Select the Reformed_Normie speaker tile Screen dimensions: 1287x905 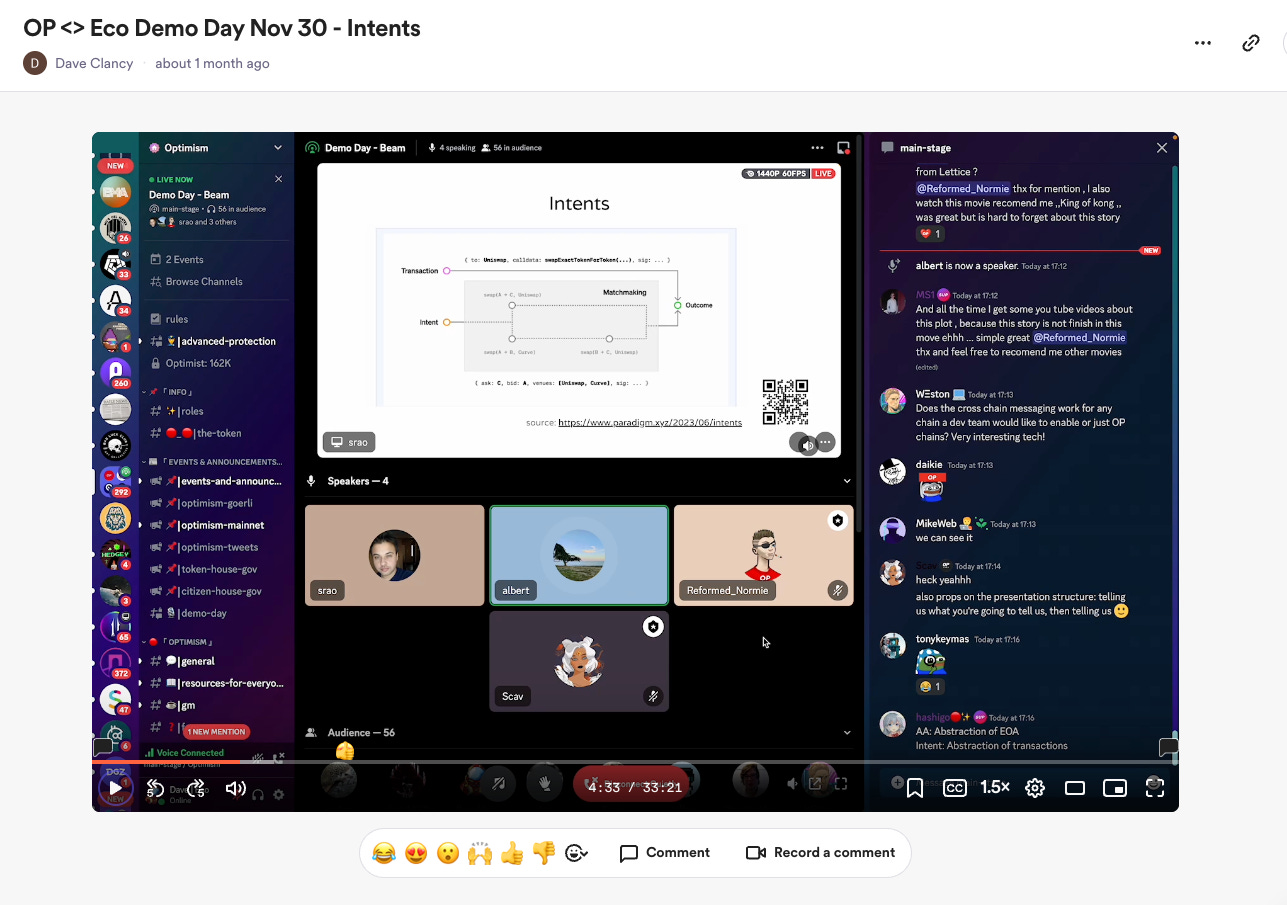[x=764, y=555]
